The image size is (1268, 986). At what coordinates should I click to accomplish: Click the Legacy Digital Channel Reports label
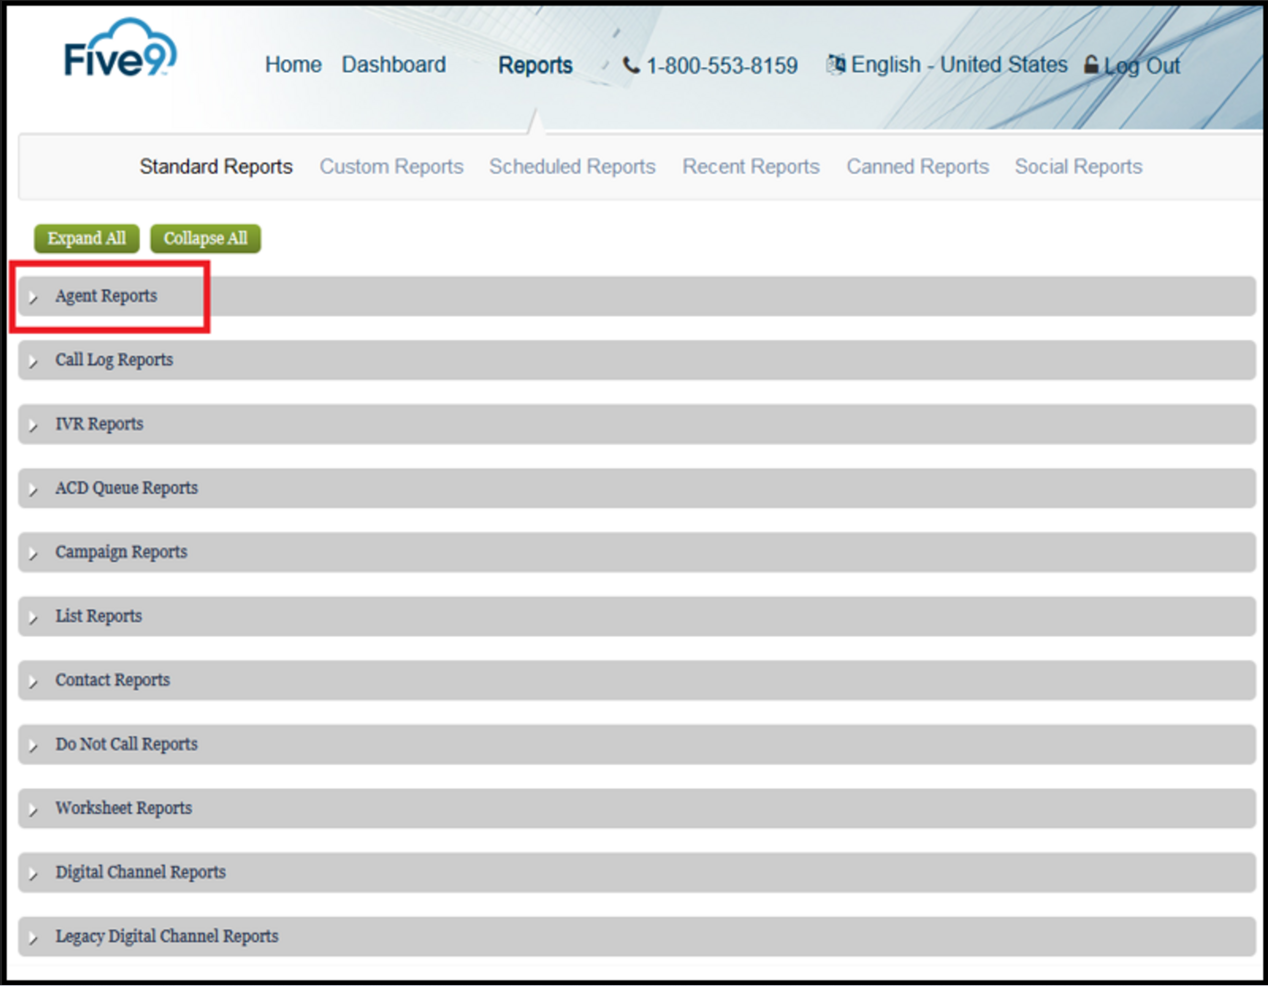coord(166,936)
